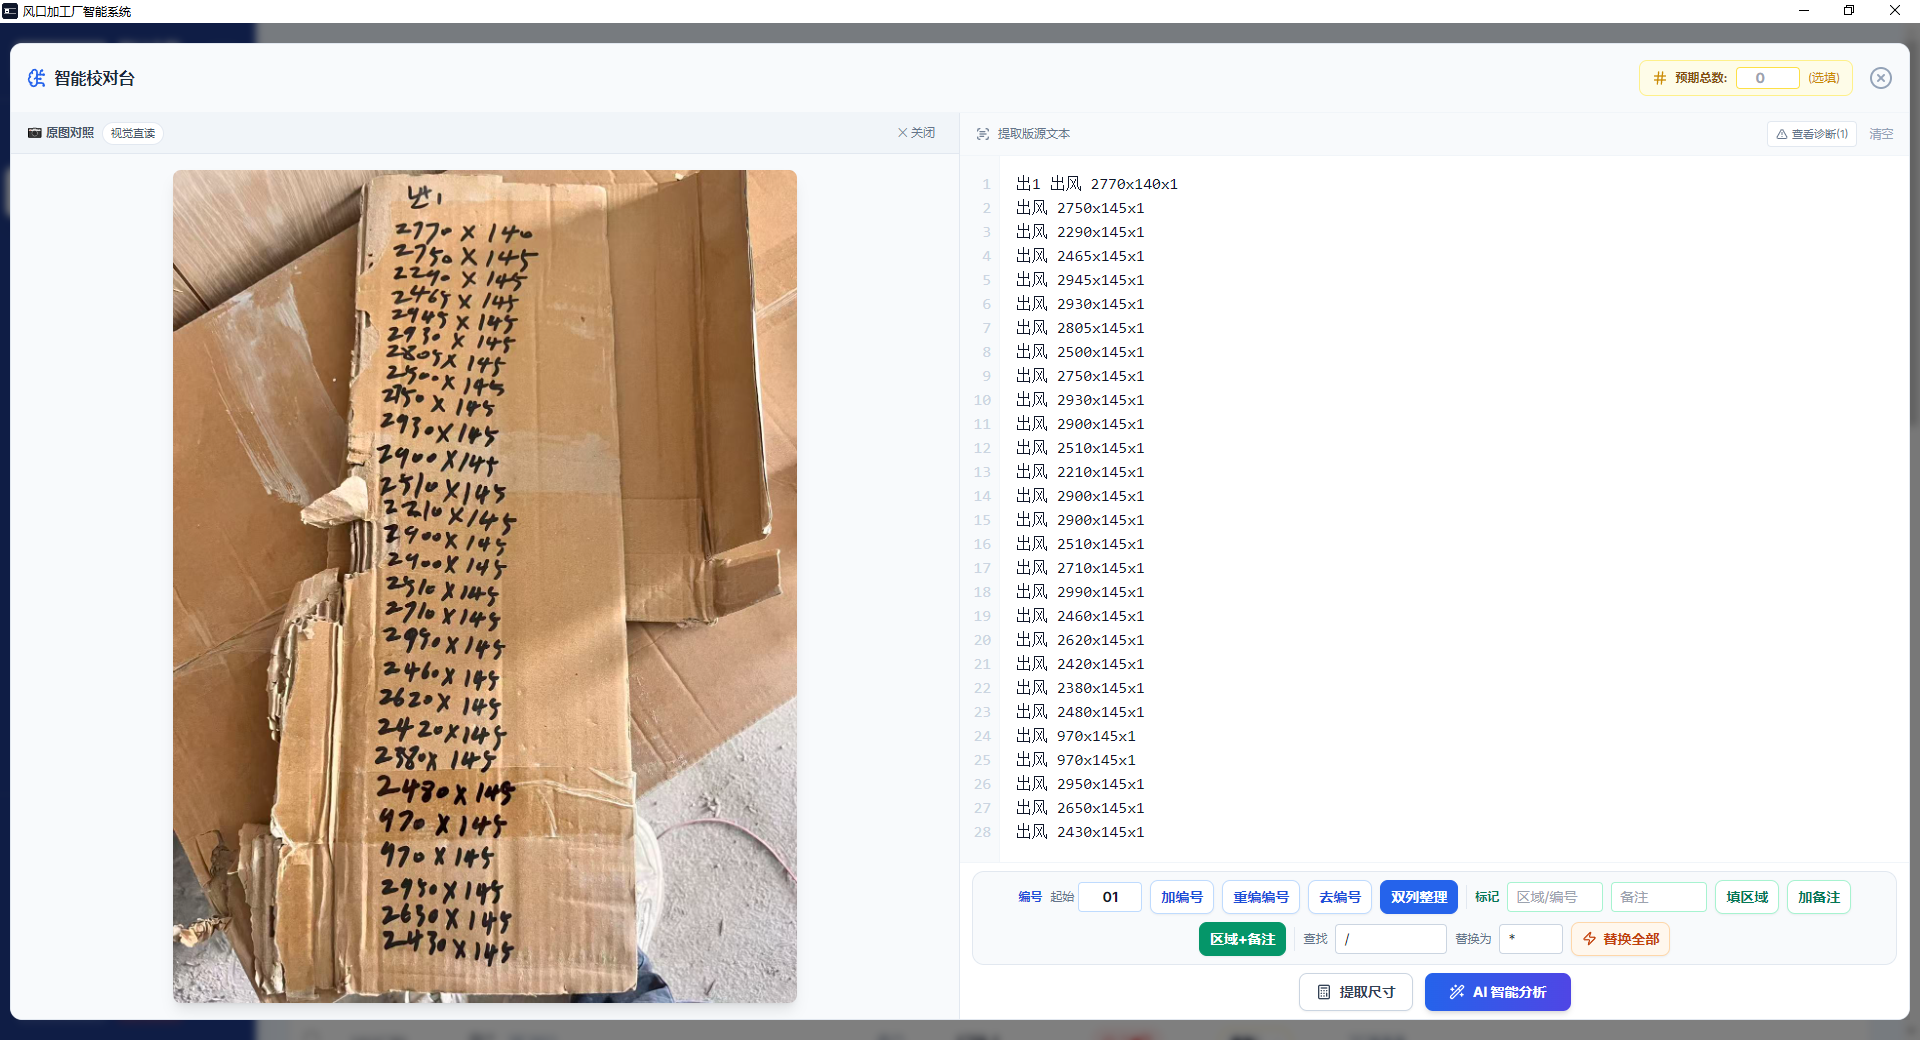Click the 去编号 button
The width and height of the screenshot is (1920, 1040).
1340,897
